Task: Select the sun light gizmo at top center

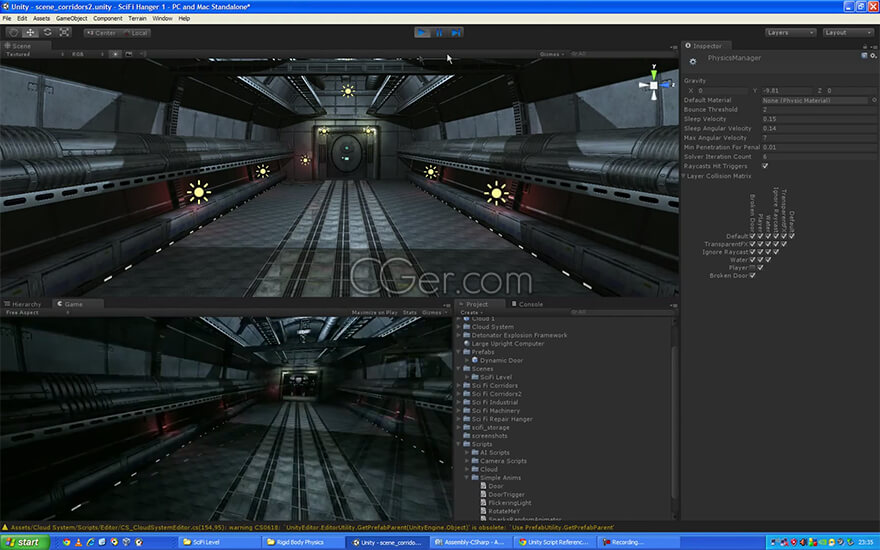Action: (x=348, y=90)
